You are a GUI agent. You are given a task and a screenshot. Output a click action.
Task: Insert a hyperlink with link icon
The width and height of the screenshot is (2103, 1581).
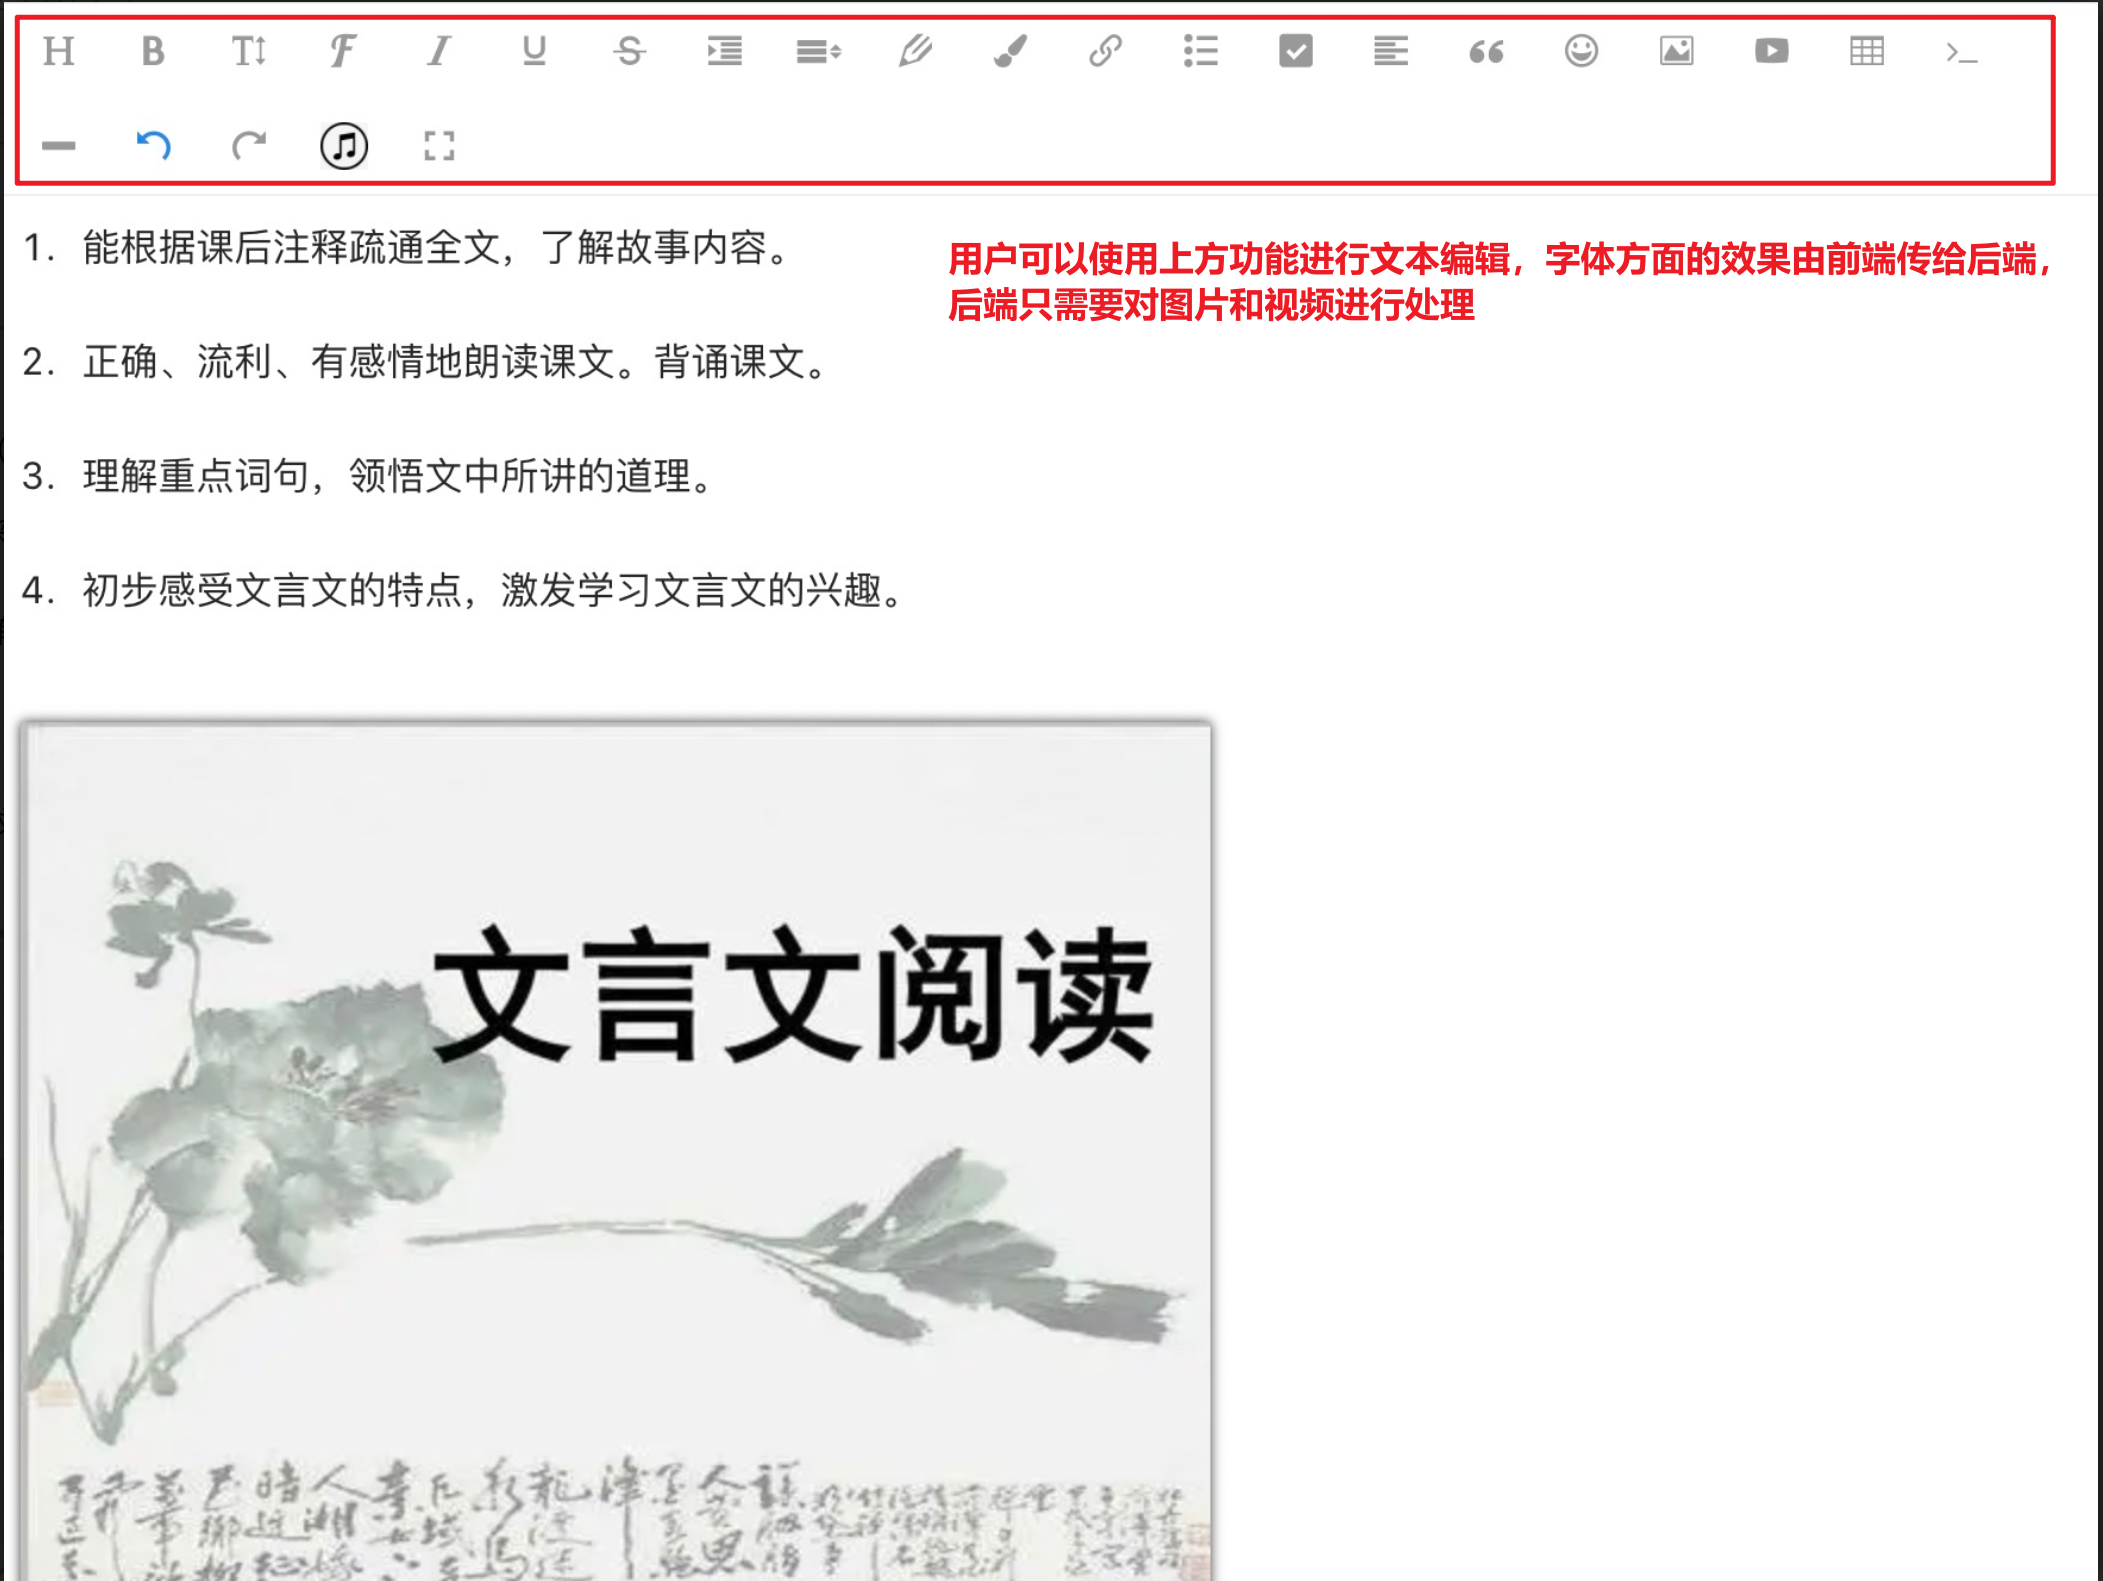point(1105,51)
